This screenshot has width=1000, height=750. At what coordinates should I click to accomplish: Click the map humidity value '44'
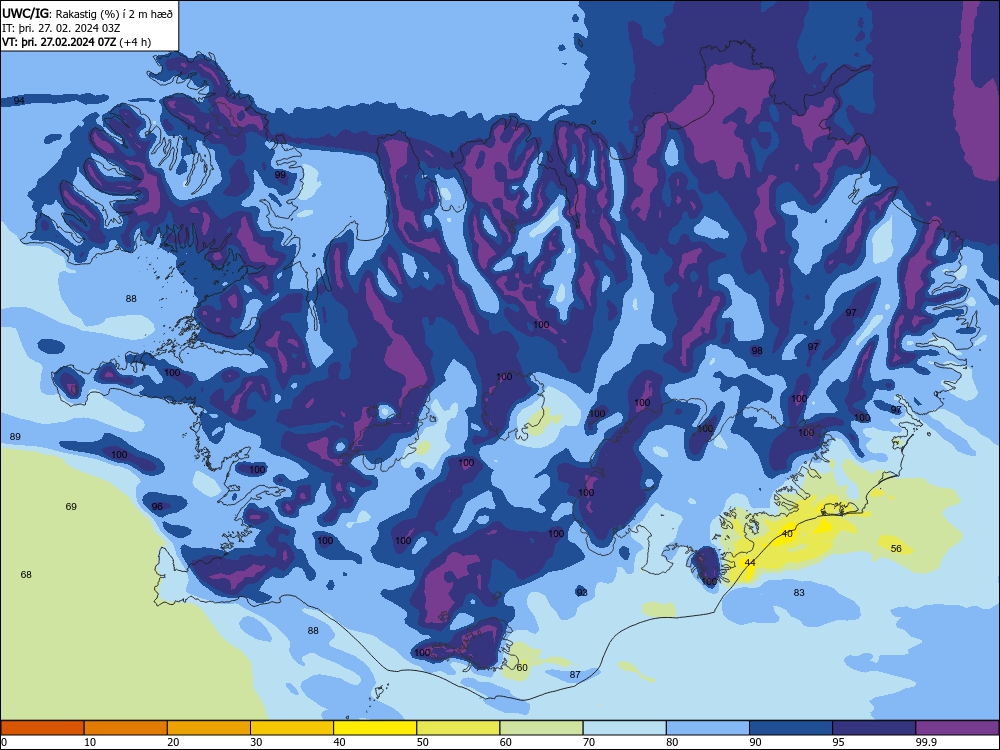(750, 562)
